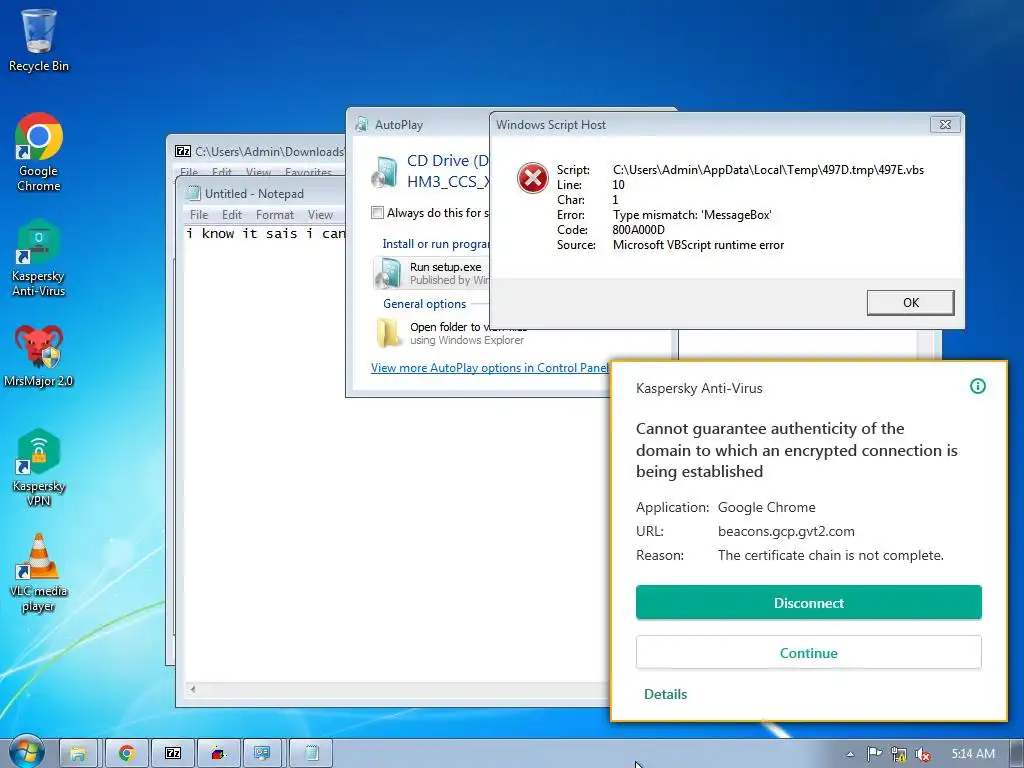The height and width of the screenshot is (768, 1024).
Task: Open Kaspersky Anti-Virus desktop shortcut
Action: (39, 258)
